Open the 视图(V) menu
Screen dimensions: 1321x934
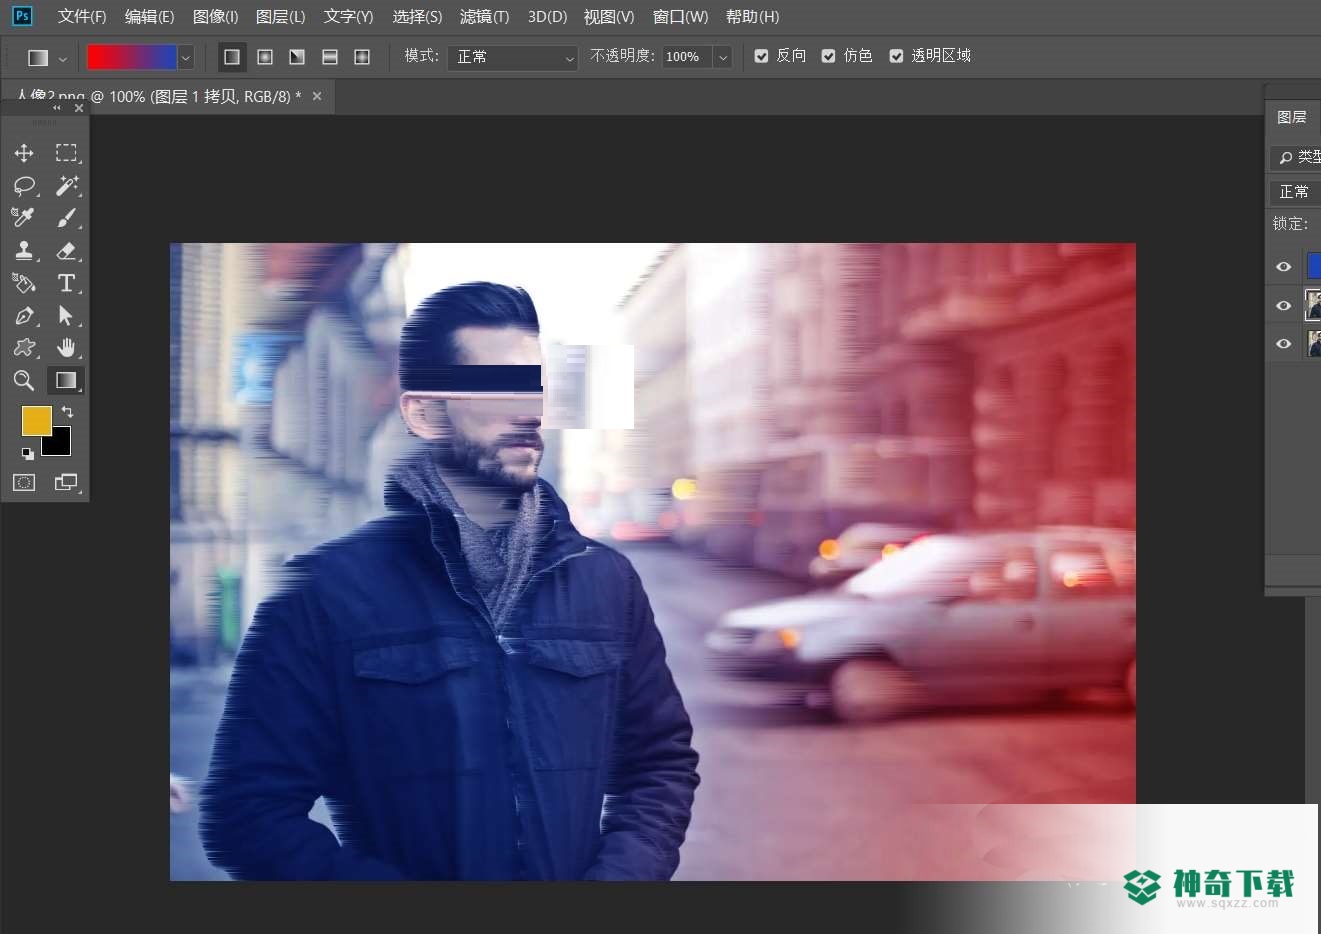[x=609, y=17]
